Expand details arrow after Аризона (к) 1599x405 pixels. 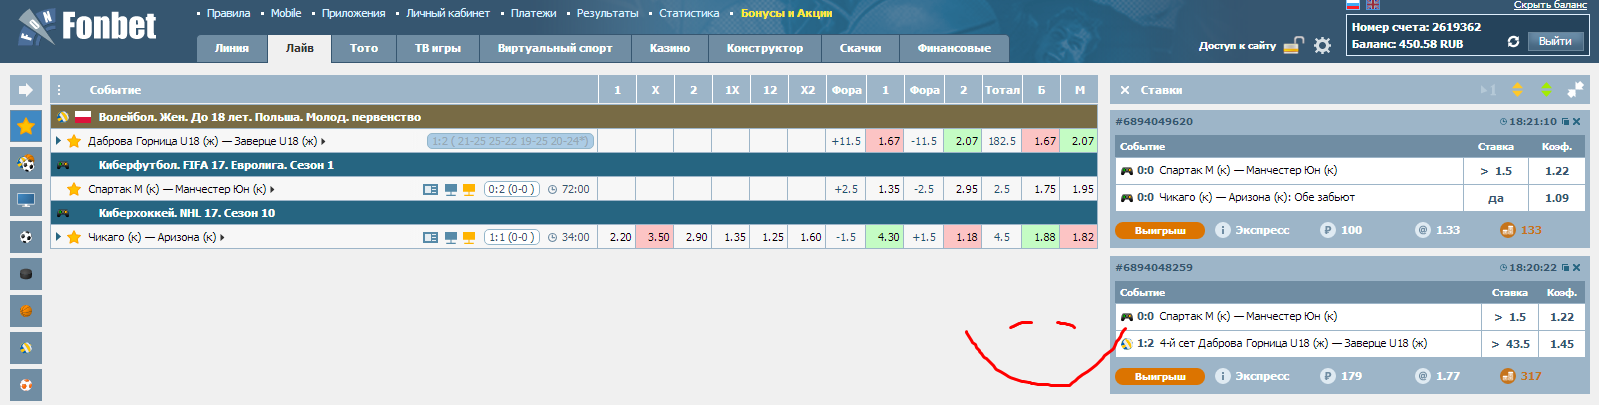click(222, 238)
